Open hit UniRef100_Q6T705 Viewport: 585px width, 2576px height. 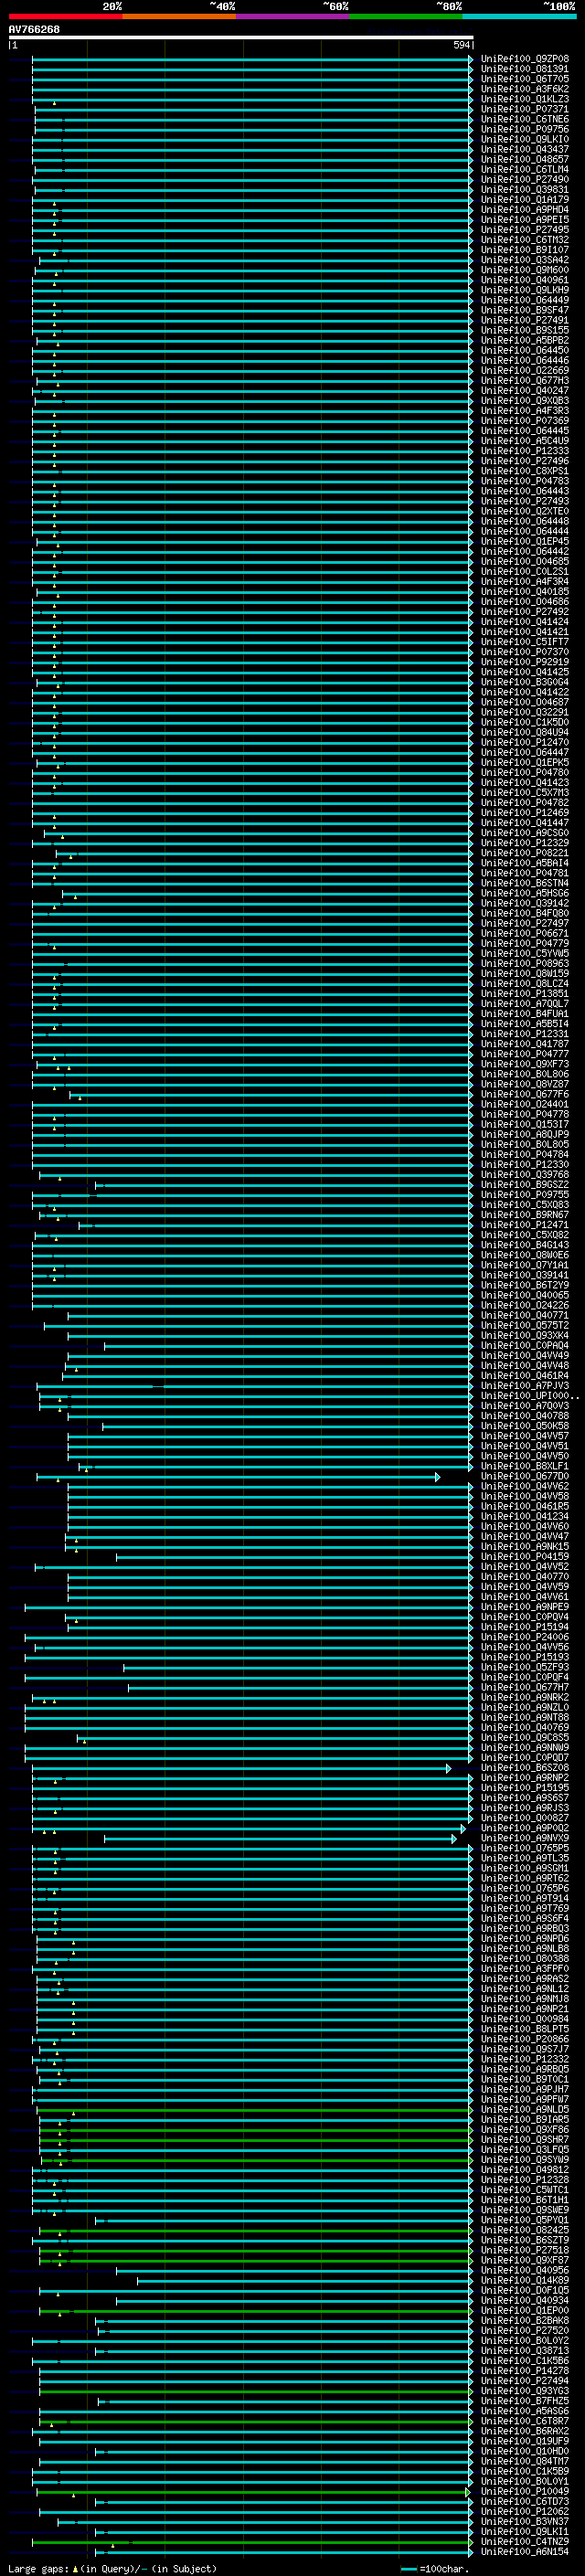point(525,79)
